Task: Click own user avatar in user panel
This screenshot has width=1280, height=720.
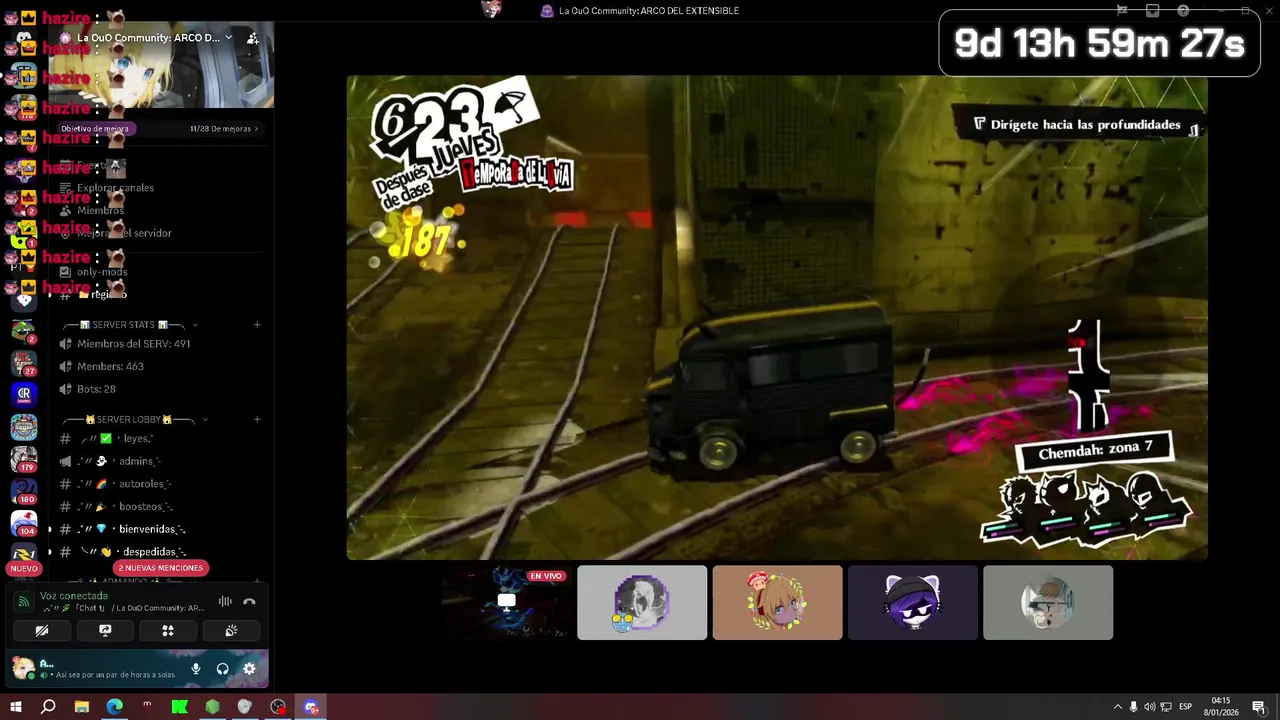Action: 22,668
